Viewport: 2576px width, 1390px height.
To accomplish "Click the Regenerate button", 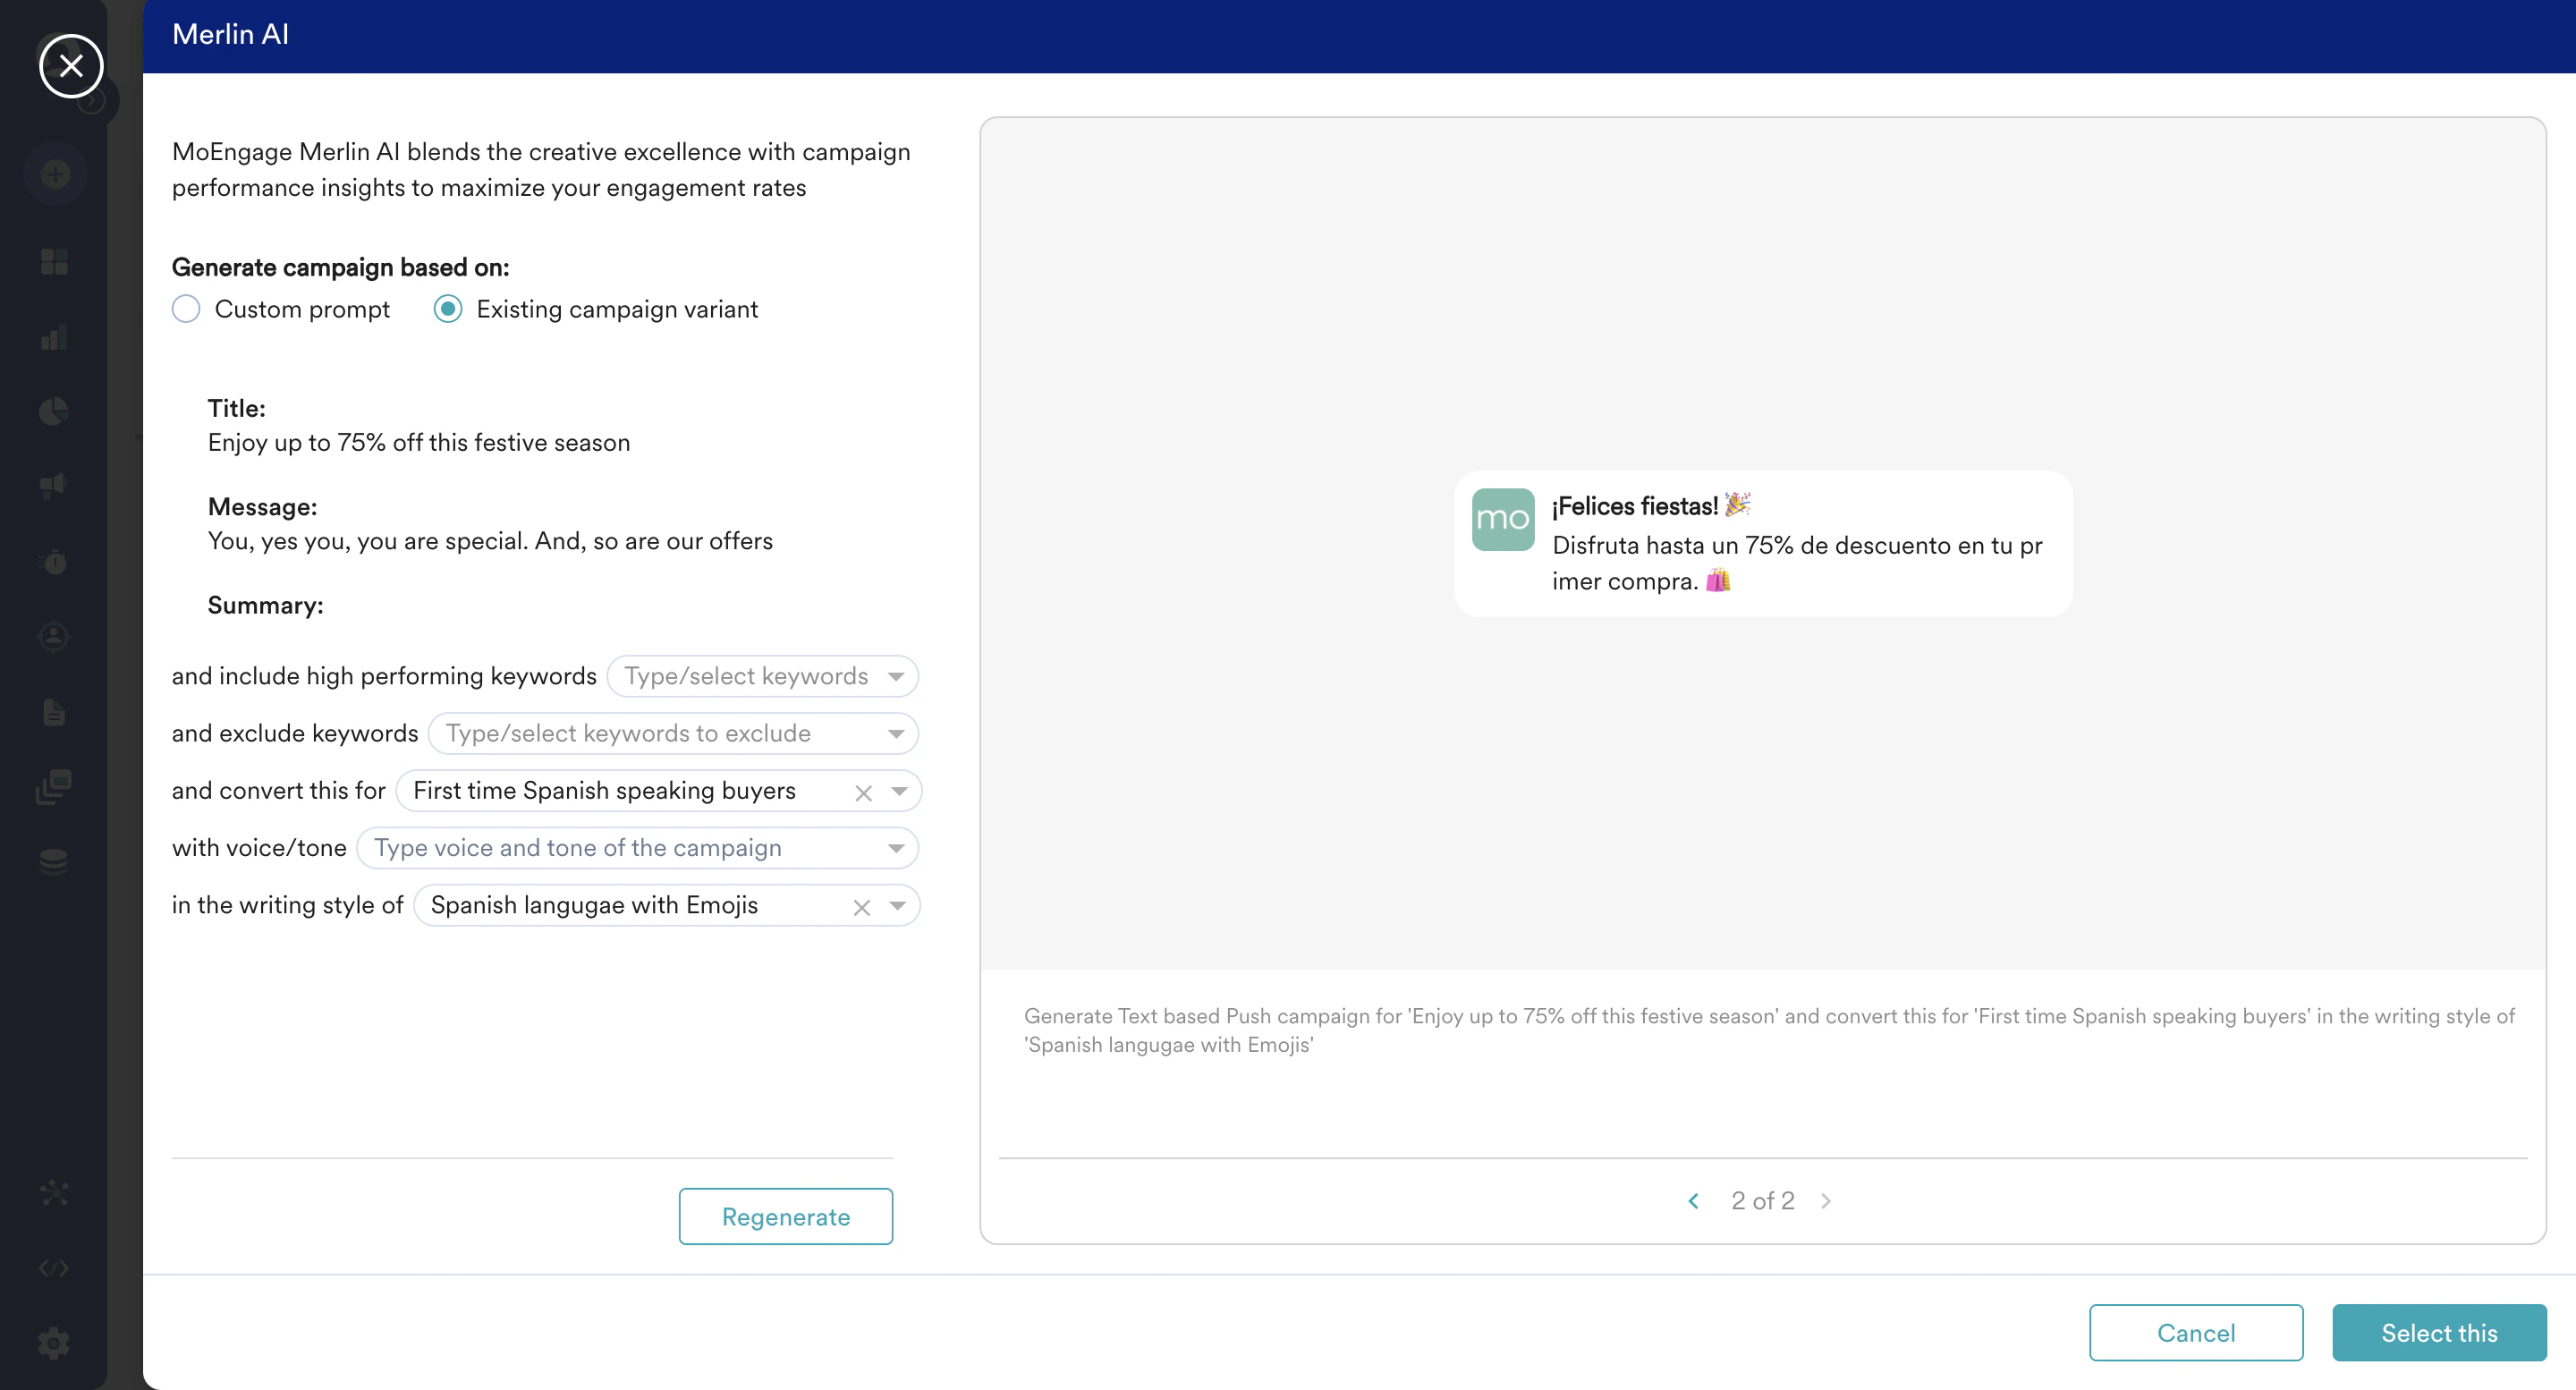I will (x=785, y=1216).
